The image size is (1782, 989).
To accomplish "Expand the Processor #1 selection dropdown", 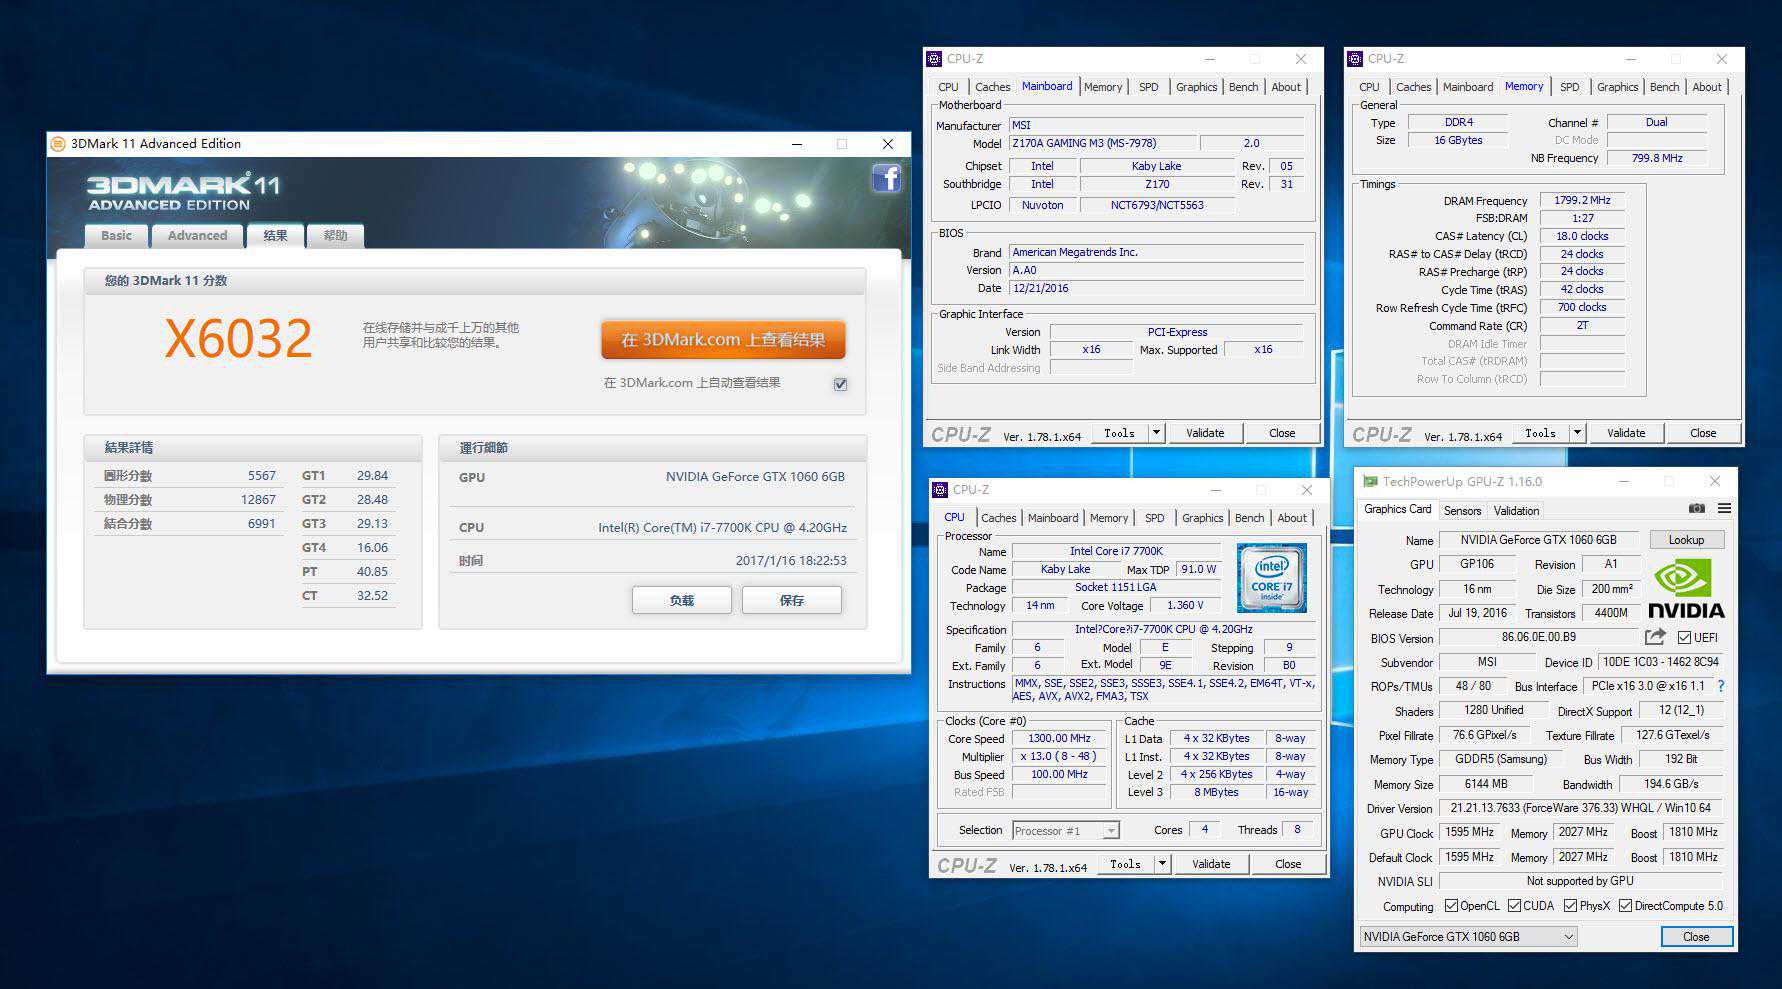I will pyautogui.click(x=1110, y=831).
